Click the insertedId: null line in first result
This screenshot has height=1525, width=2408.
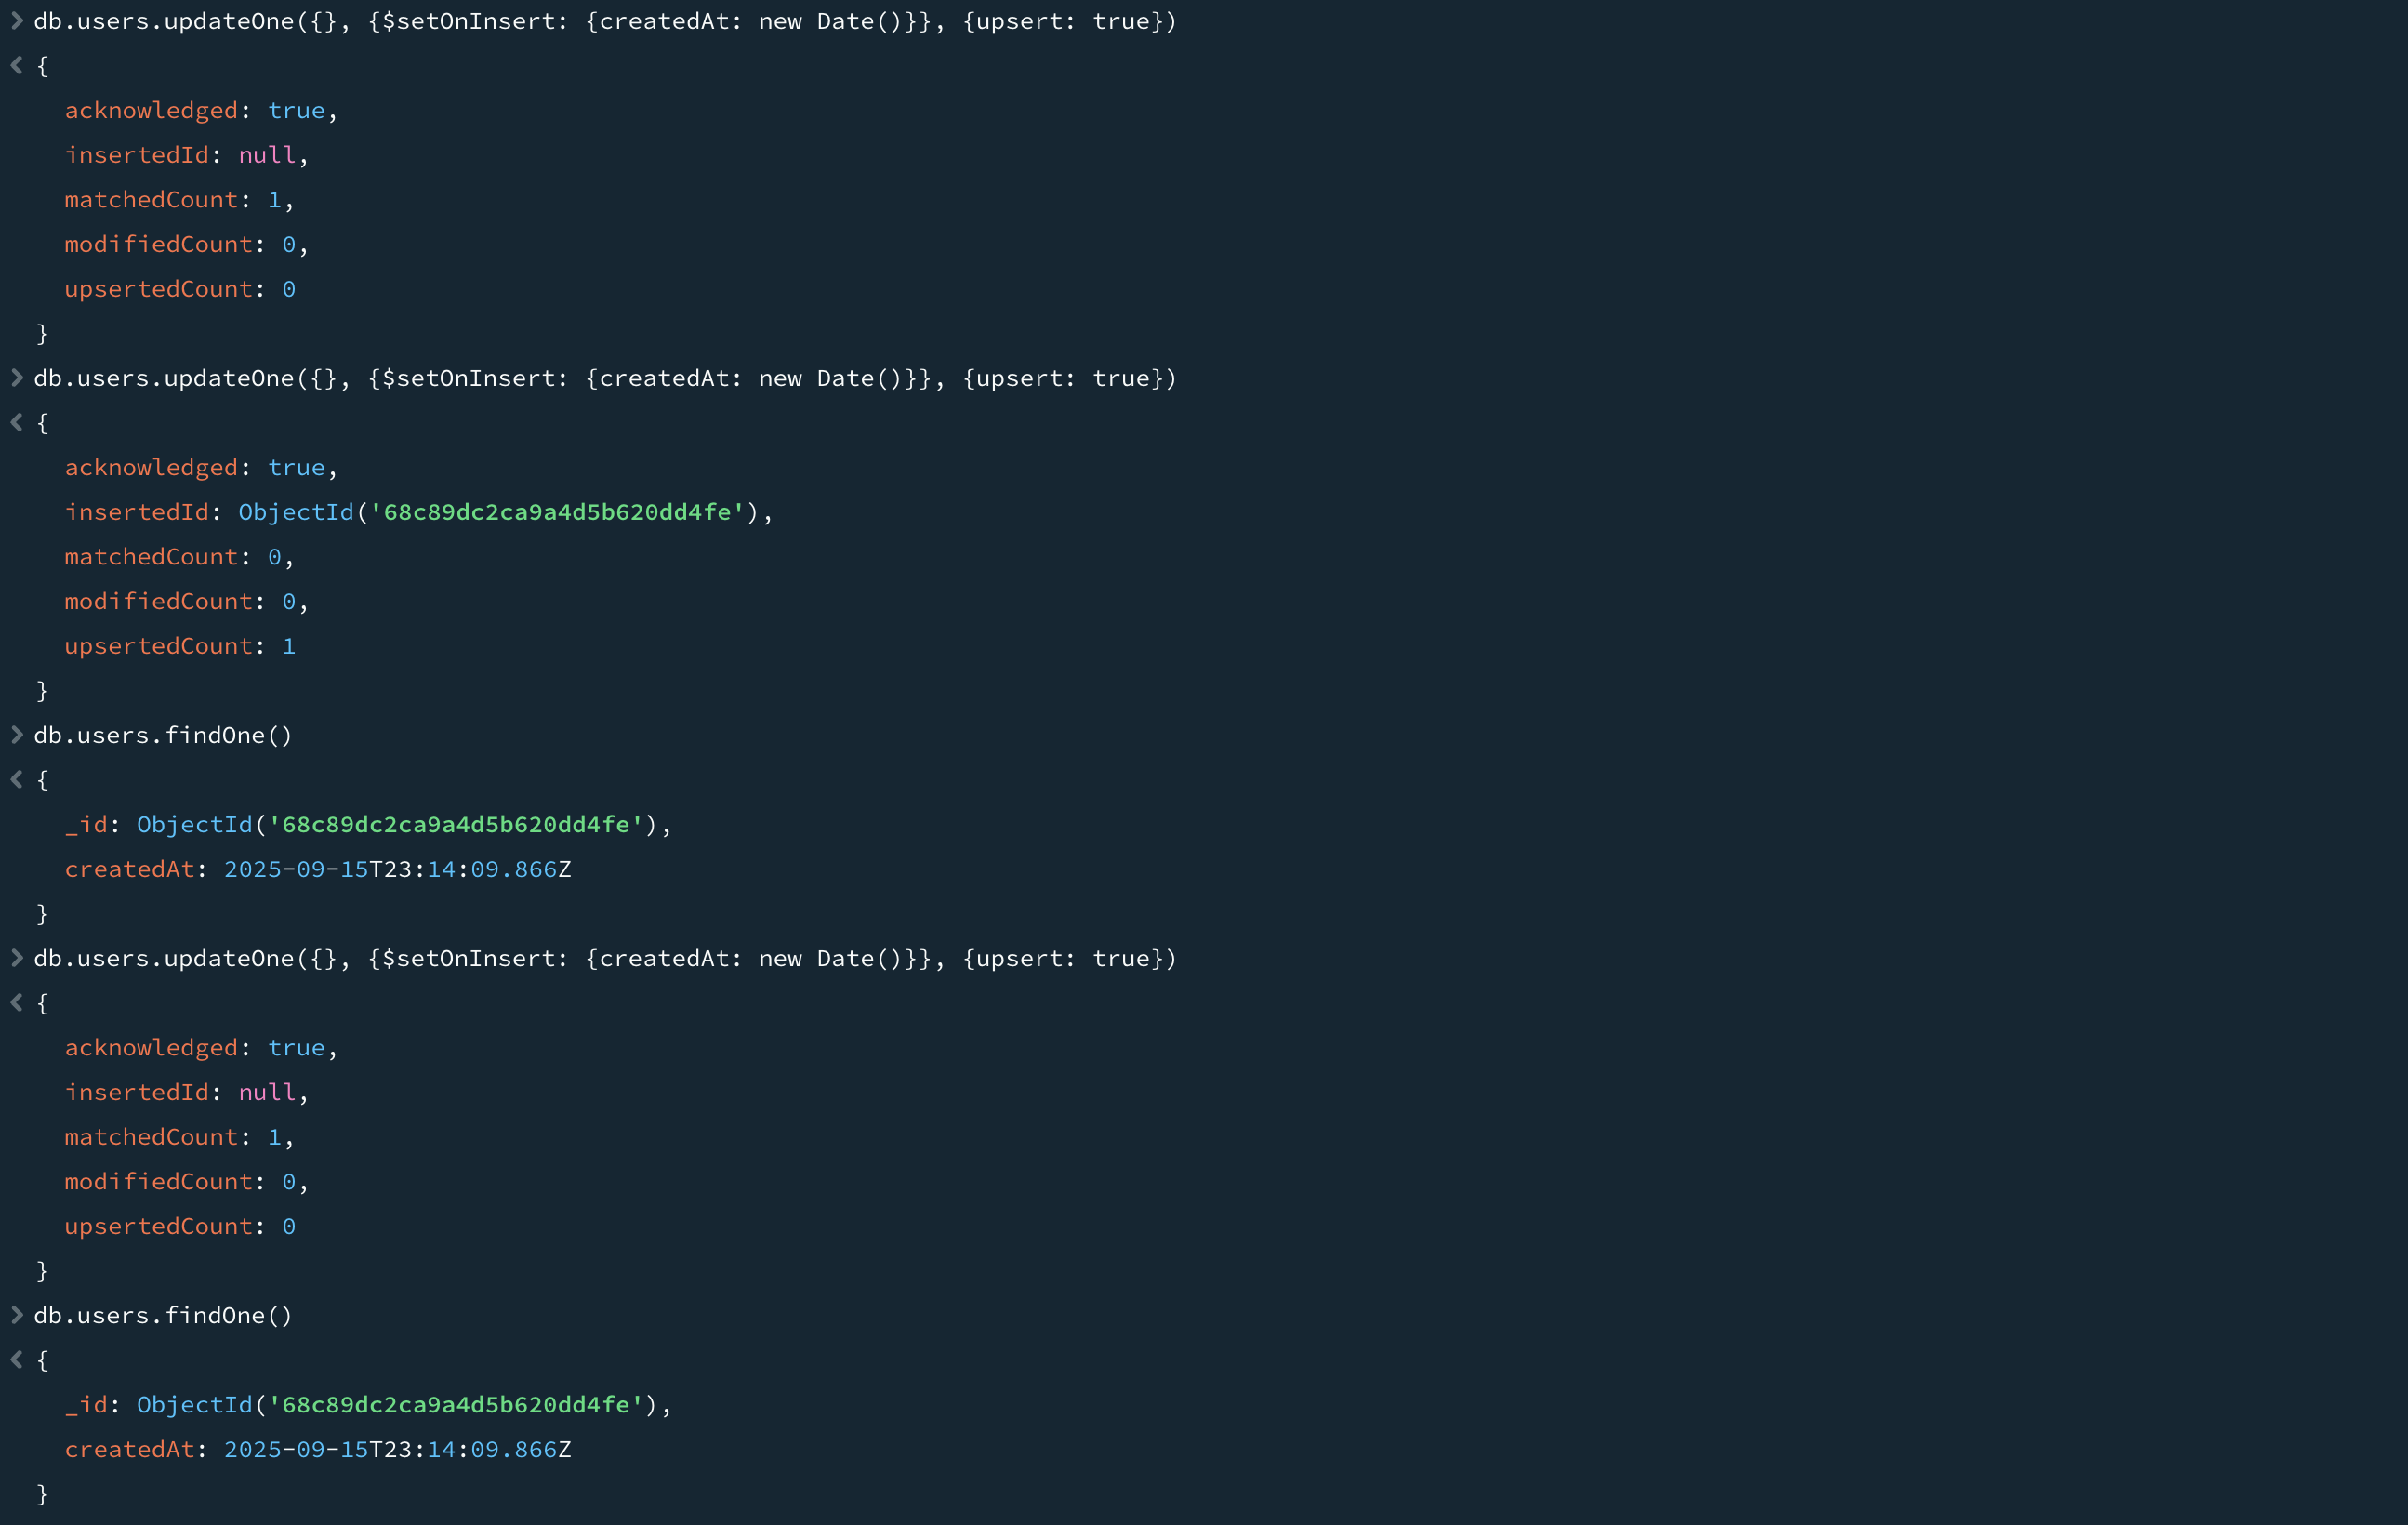[186, 155]
